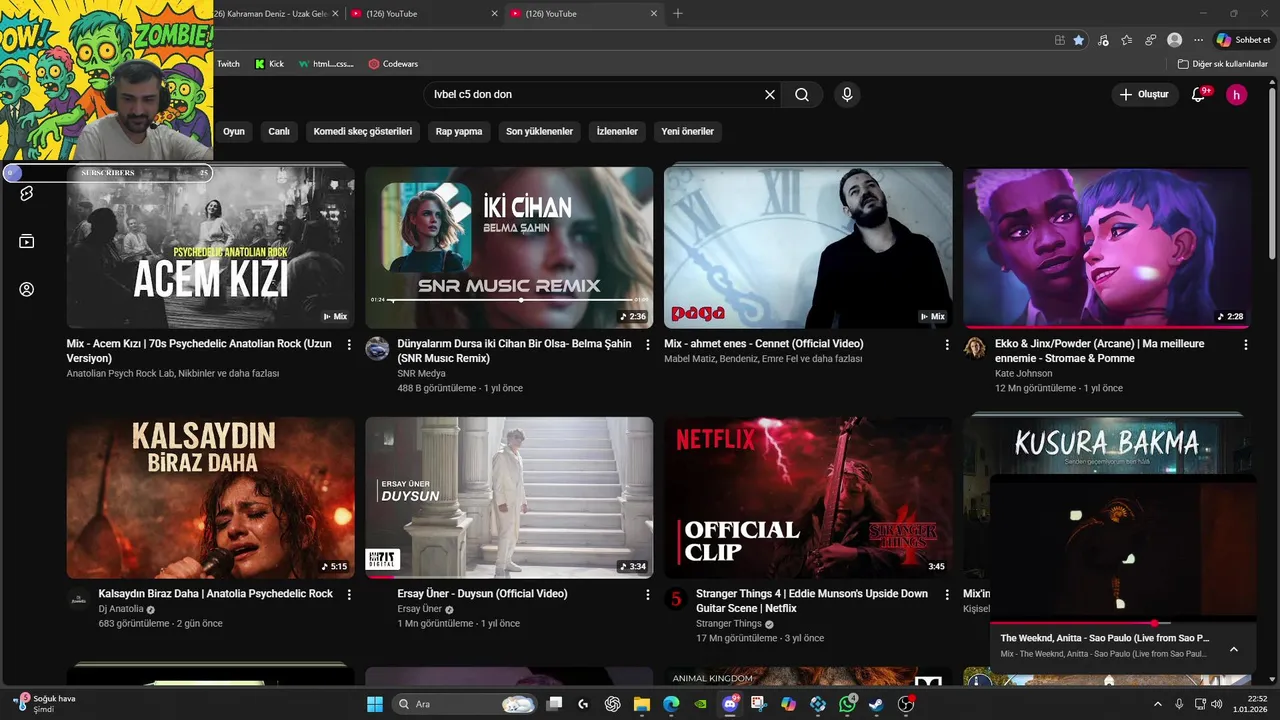Select the 'Rap yapma' chip
Image resolution: width=1280 pixels, height=720 pixels.
tap(459, 131)
